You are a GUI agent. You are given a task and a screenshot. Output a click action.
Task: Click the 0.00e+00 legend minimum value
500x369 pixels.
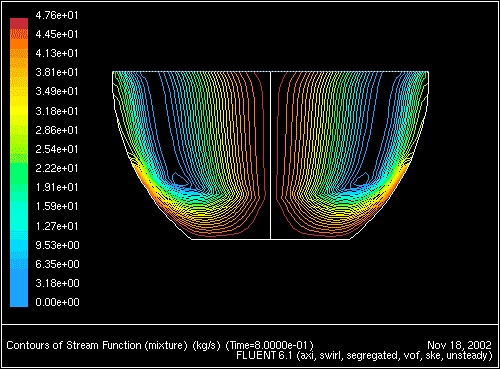pos(57,302)
